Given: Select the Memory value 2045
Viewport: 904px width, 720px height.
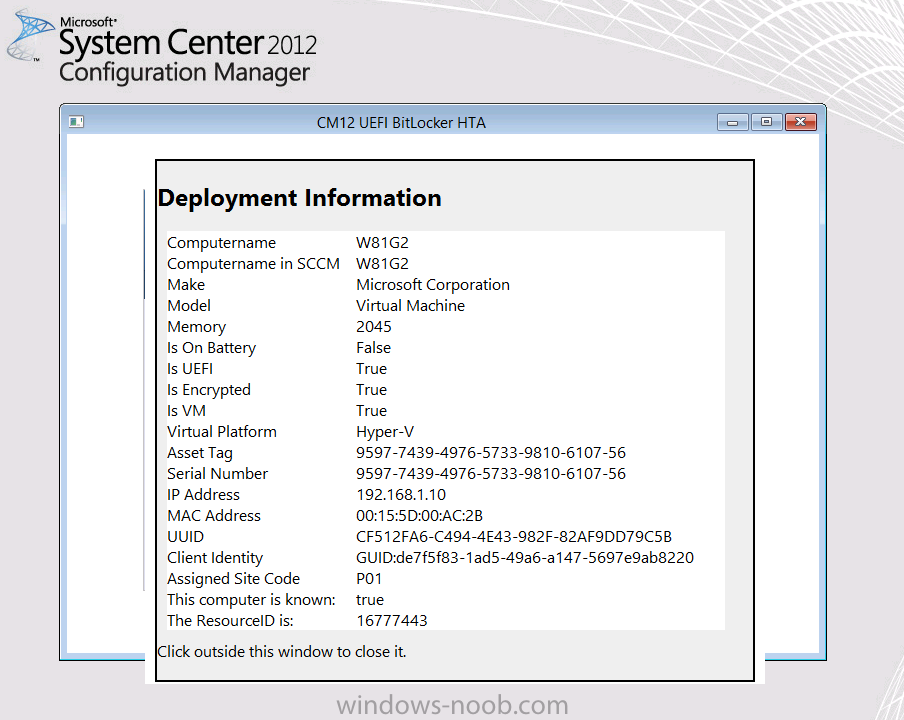Looking at the screenshot, I should point(374,327).
